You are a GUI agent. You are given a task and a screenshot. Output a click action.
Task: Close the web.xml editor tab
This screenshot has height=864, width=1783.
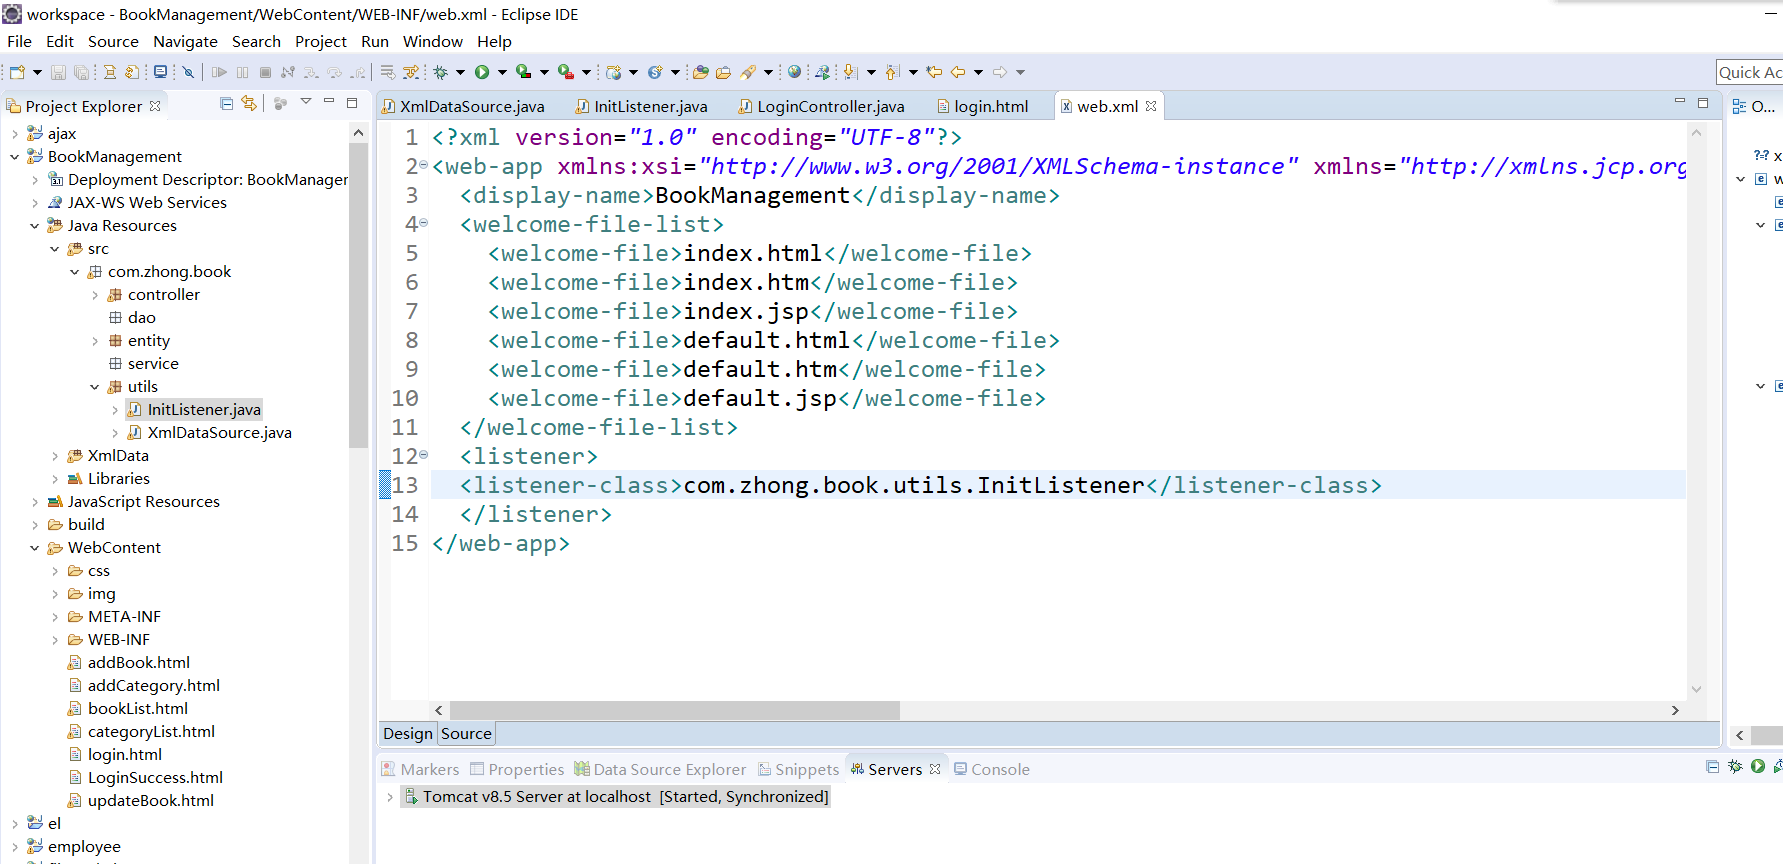(x=1151, y=106)
